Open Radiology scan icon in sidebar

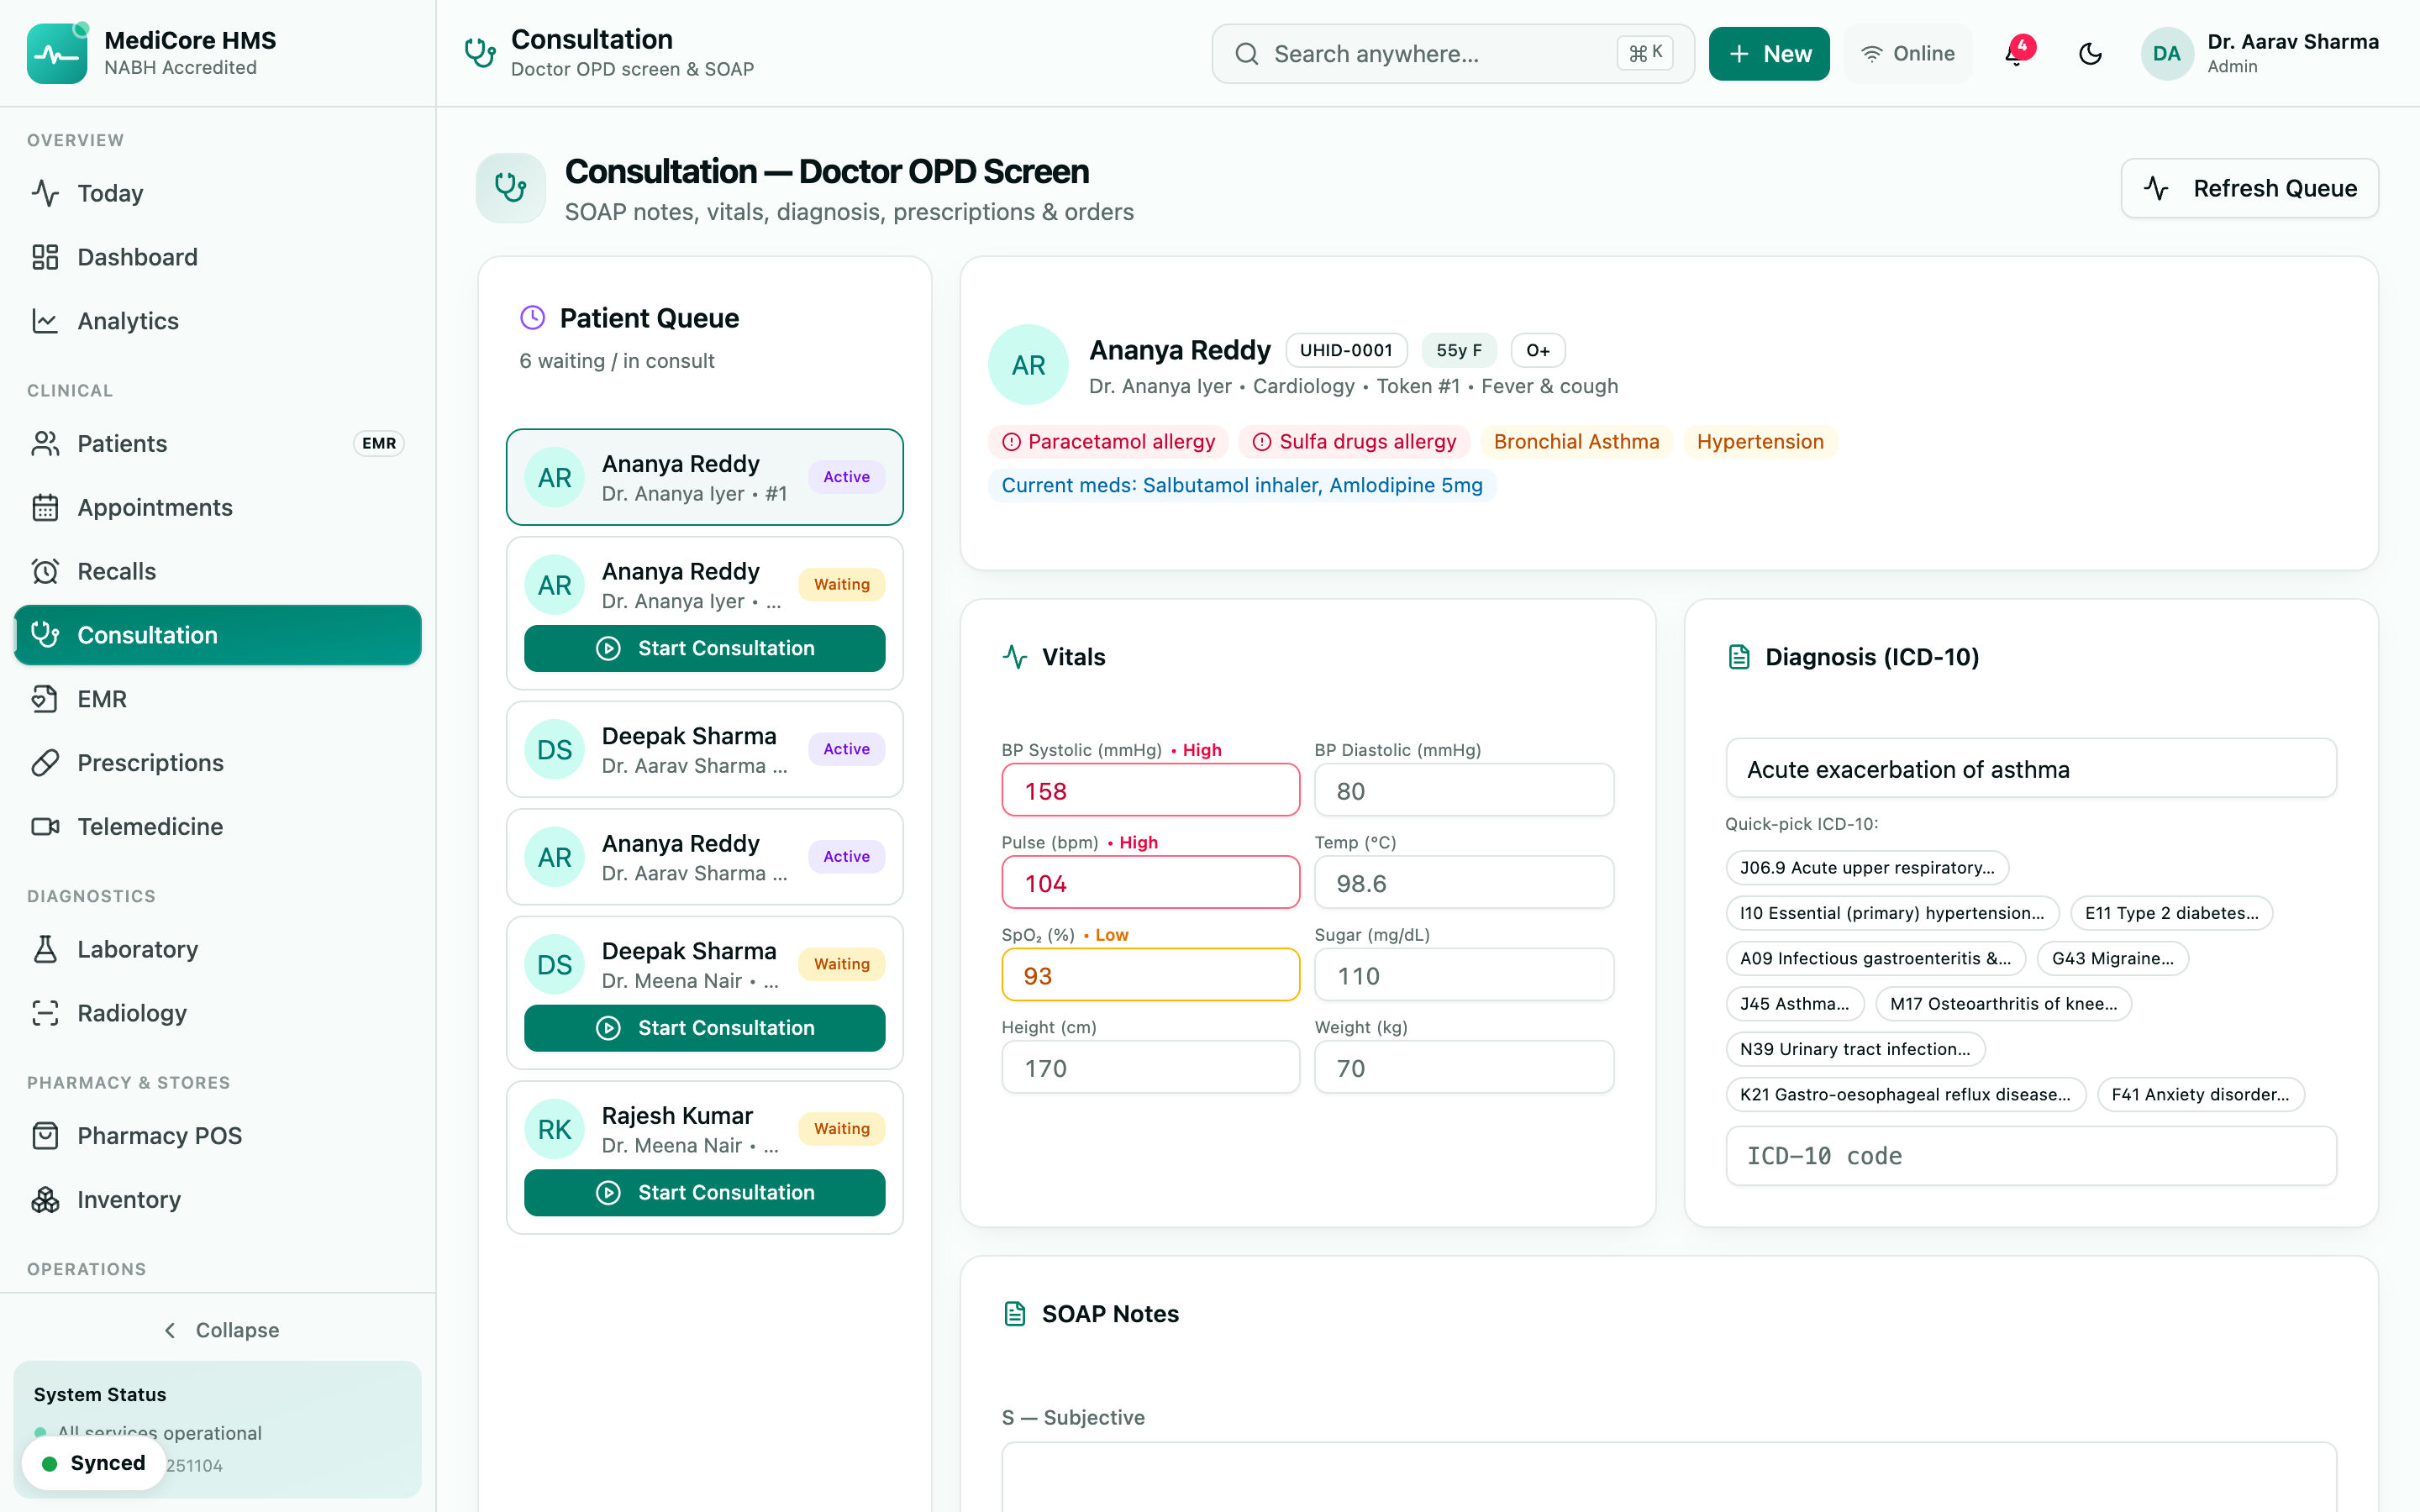pyautogui.click(x=45, y=1013)
